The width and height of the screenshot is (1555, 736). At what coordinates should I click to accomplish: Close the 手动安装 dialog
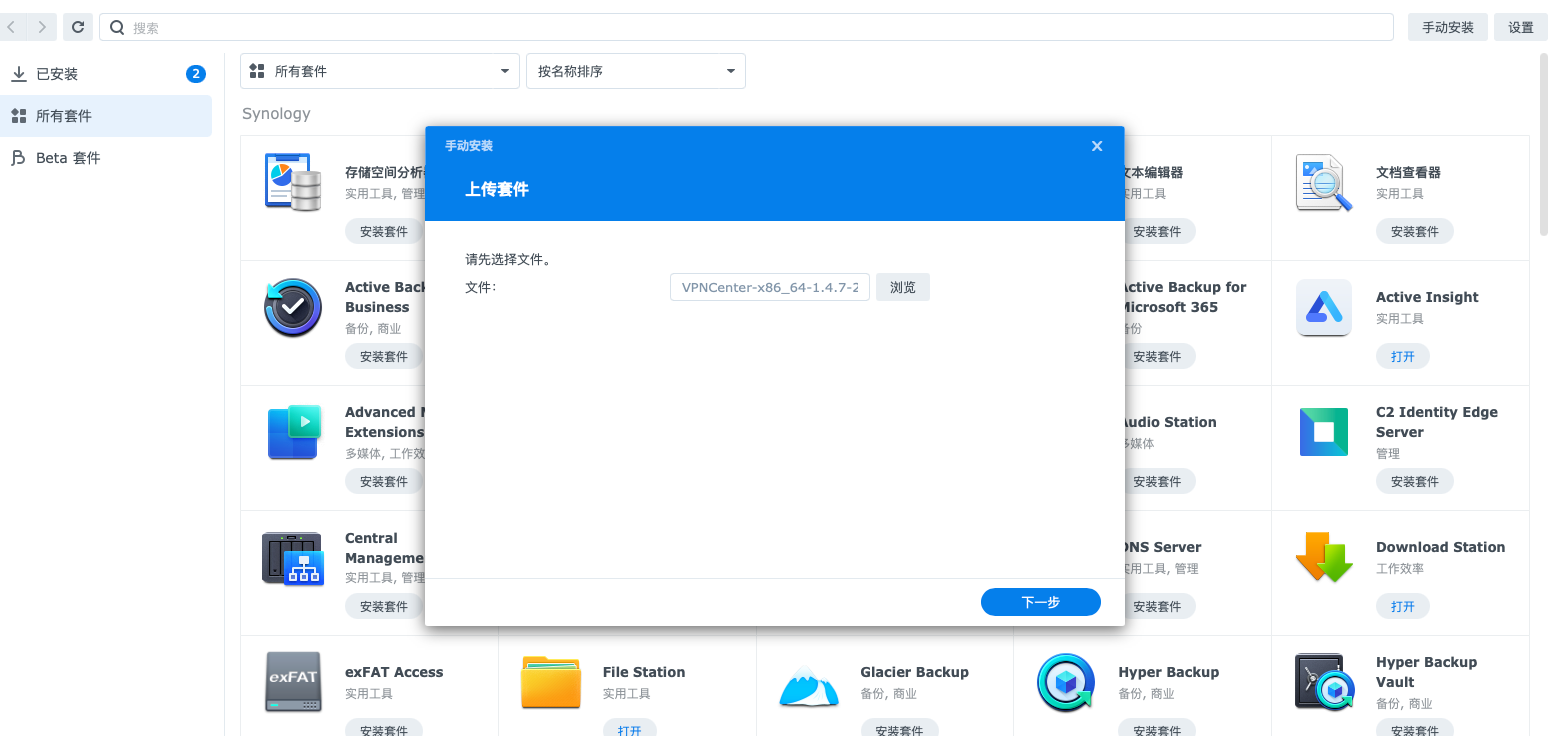(1097, 146)
